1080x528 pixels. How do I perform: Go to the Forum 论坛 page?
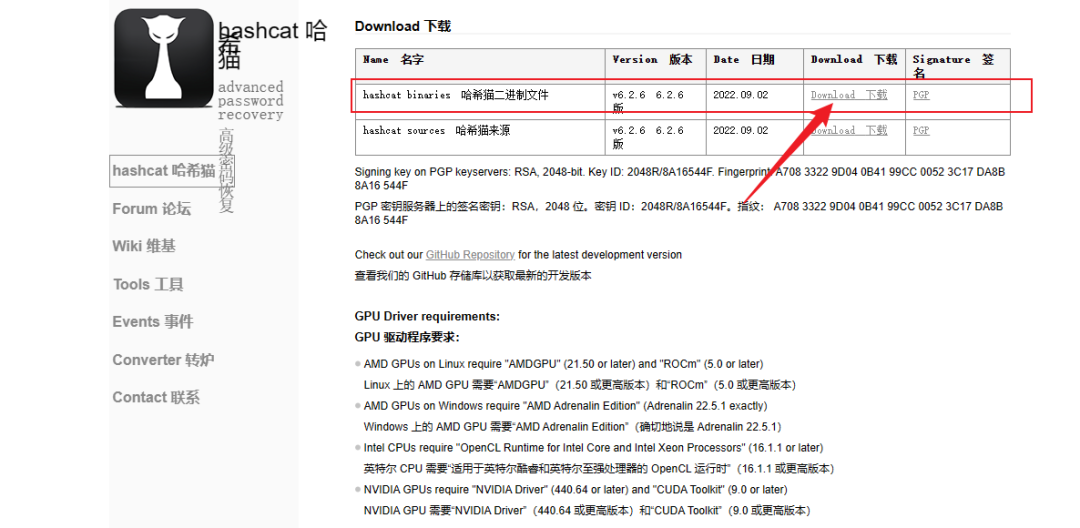(x=152, y=209)
